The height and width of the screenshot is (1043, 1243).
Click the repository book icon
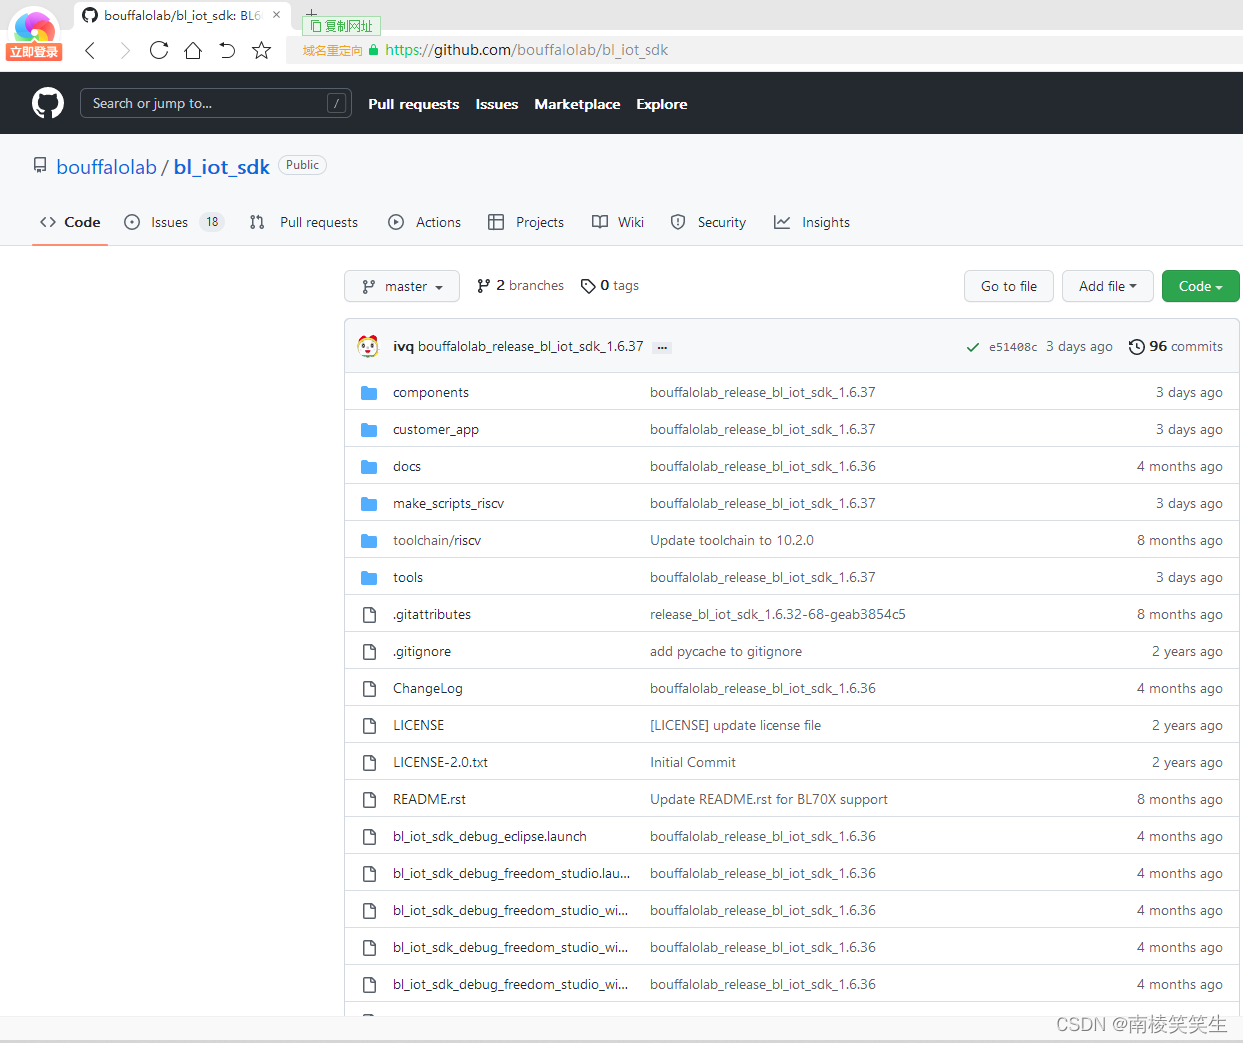tap(40, 165)
